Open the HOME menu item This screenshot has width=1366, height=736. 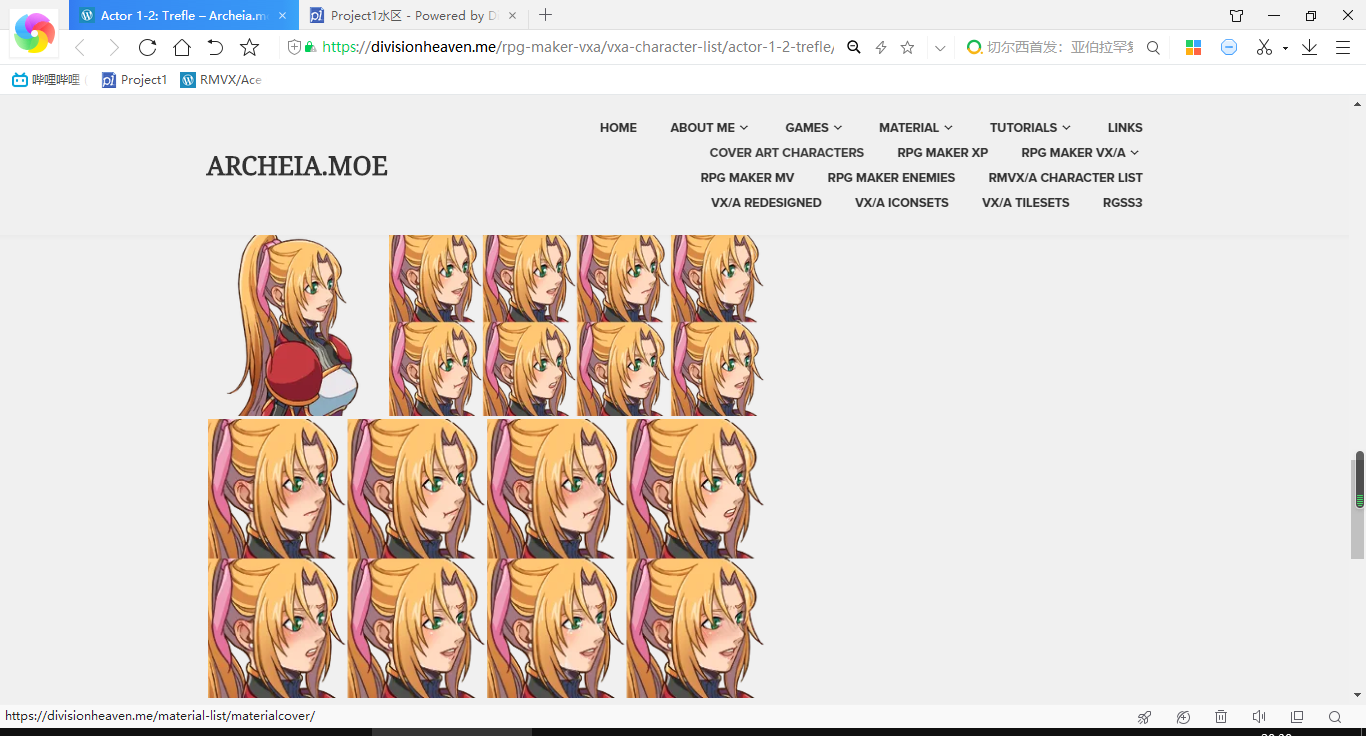(x=618, y=128)
